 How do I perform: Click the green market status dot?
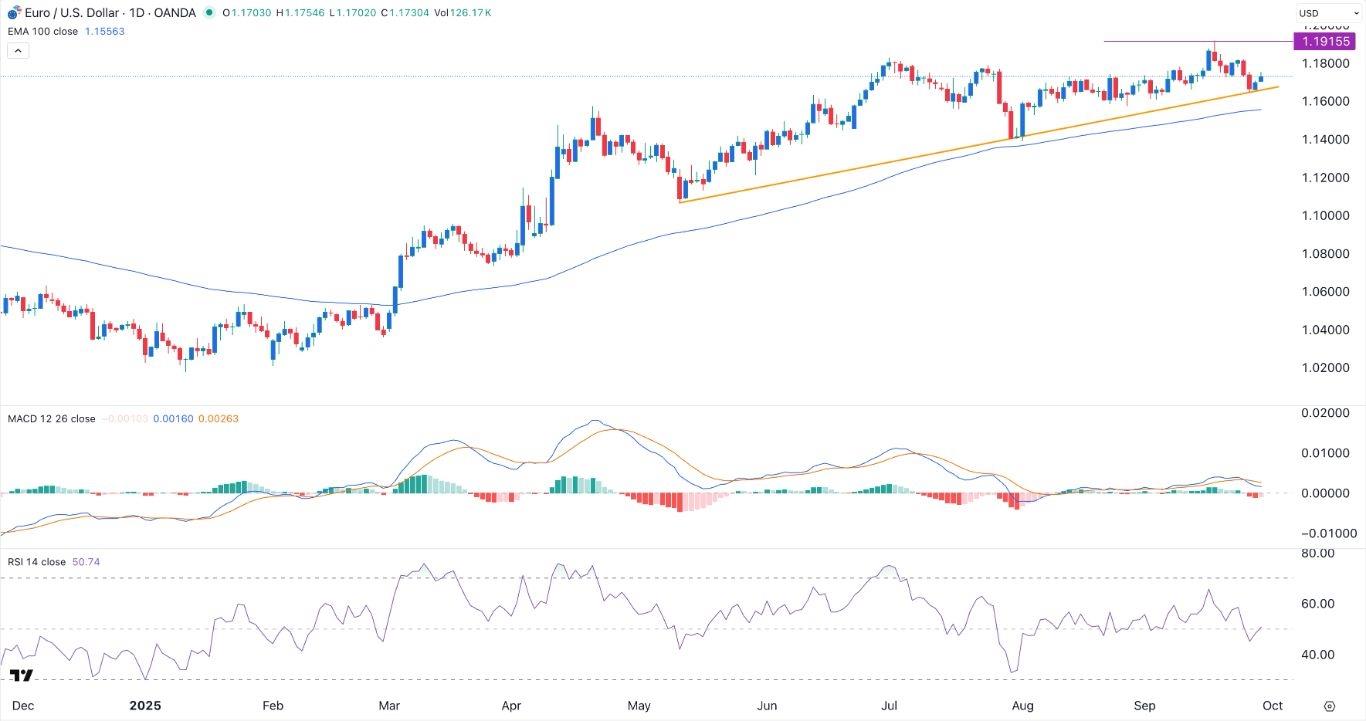(x=208, y=13)
